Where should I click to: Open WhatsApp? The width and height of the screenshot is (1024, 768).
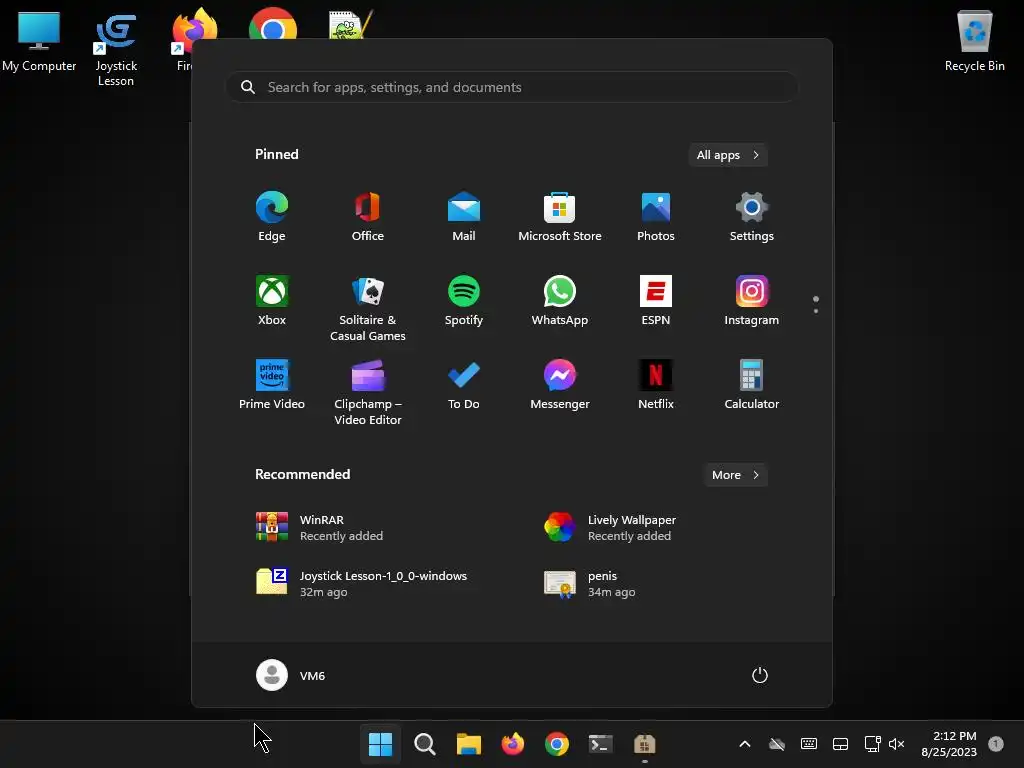[x=560, y=300]
